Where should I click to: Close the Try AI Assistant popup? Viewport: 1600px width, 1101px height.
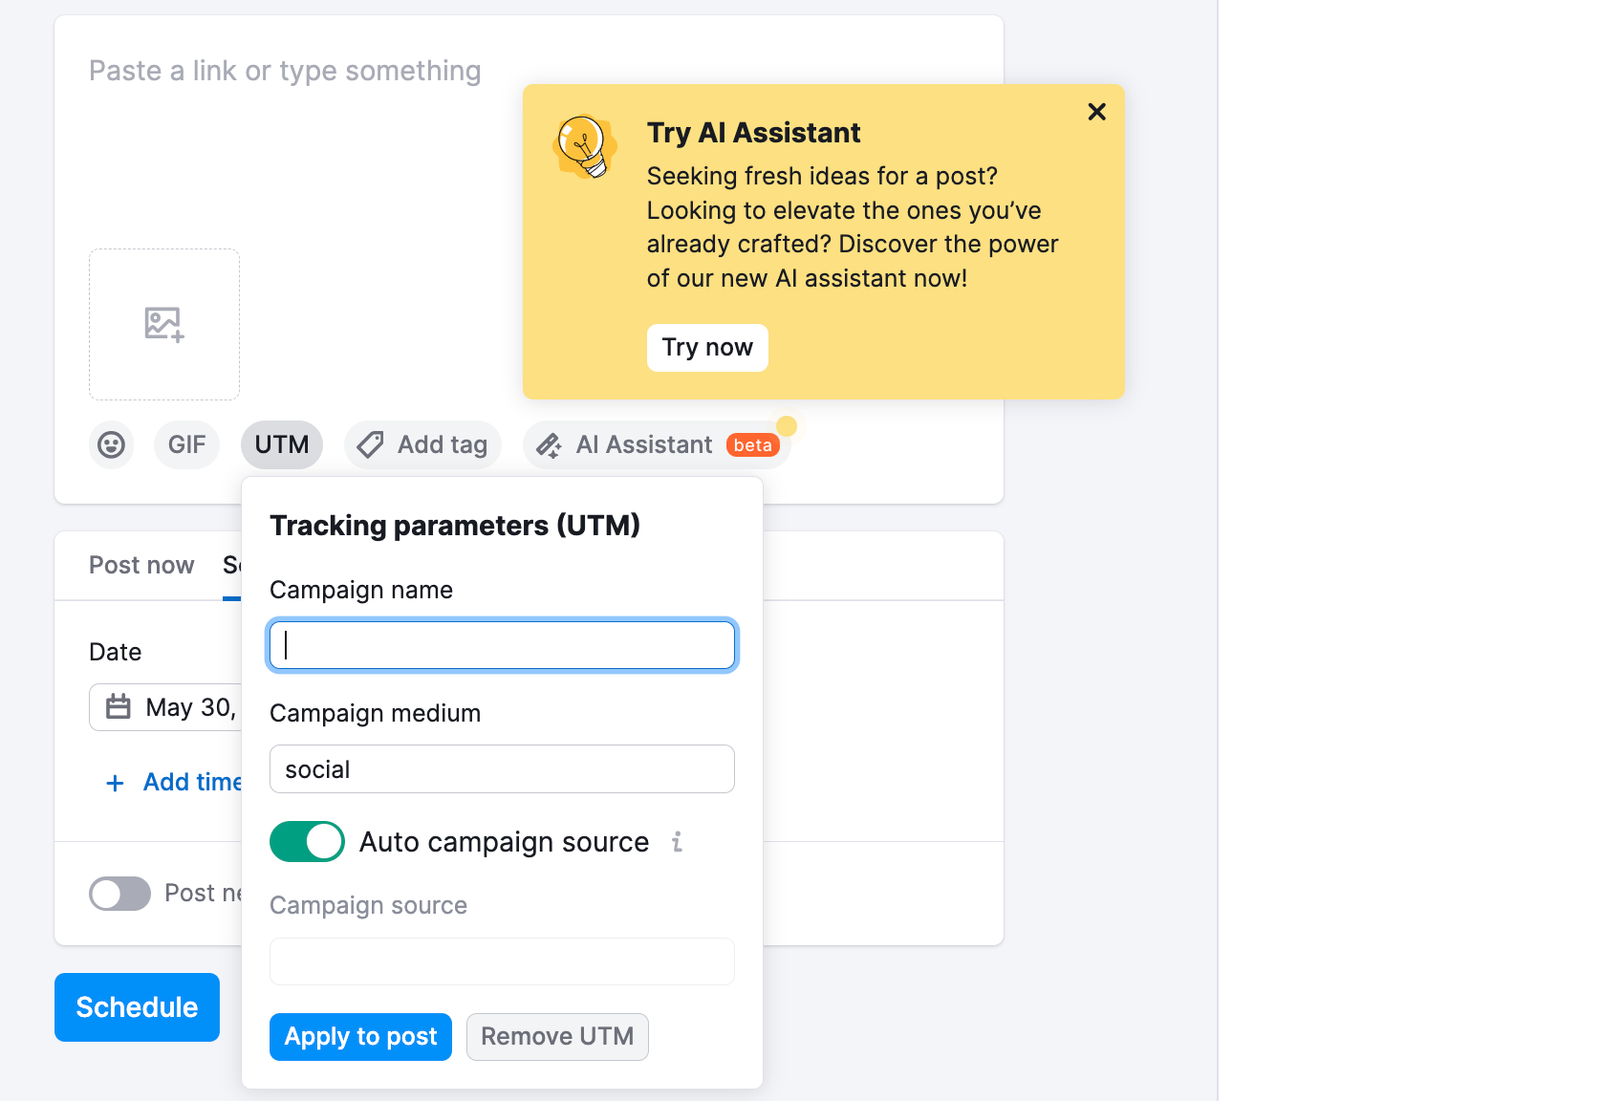(1096, 112)
